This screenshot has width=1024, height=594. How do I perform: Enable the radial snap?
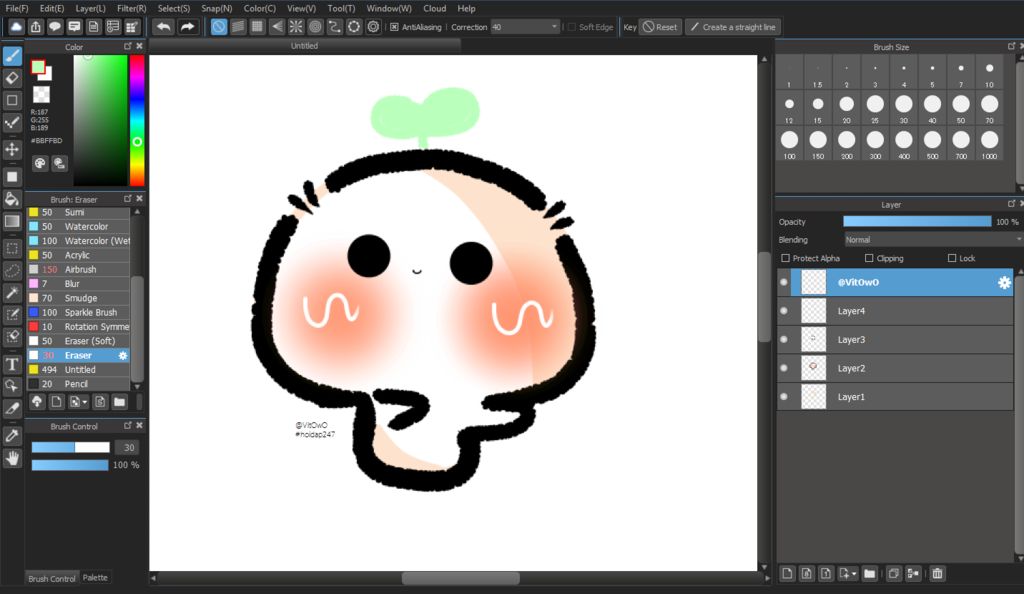point(296,27)
